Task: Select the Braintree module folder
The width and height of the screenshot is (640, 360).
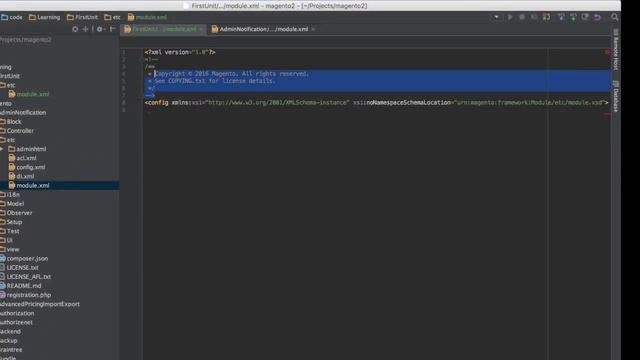Action: point(11,350)
